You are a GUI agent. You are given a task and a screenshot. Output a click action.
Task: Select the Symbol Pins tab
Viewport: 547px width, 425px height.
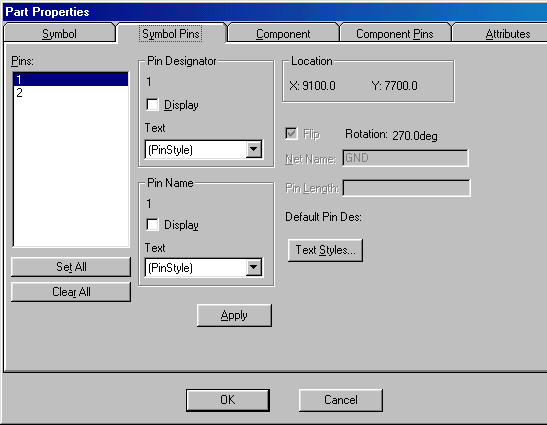pos(171,34)
